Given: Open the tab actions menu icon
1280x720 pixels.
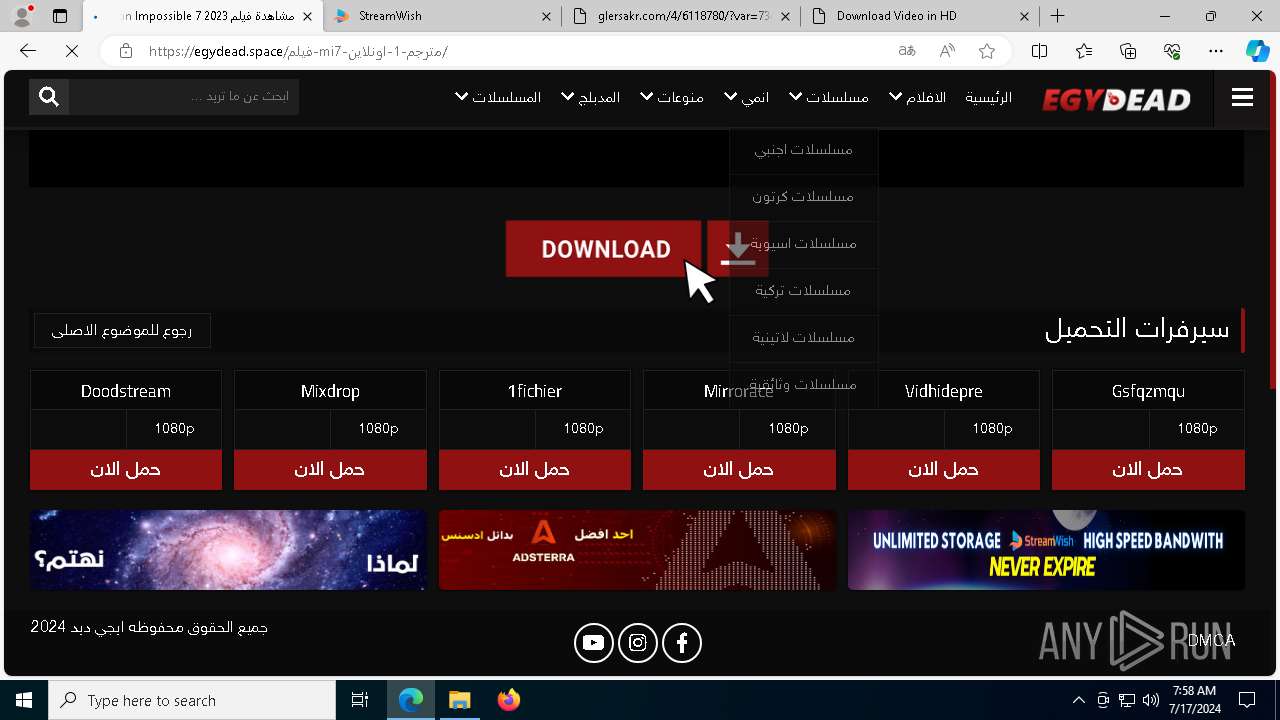Looking at the screenshot, I should coord(60,16).
